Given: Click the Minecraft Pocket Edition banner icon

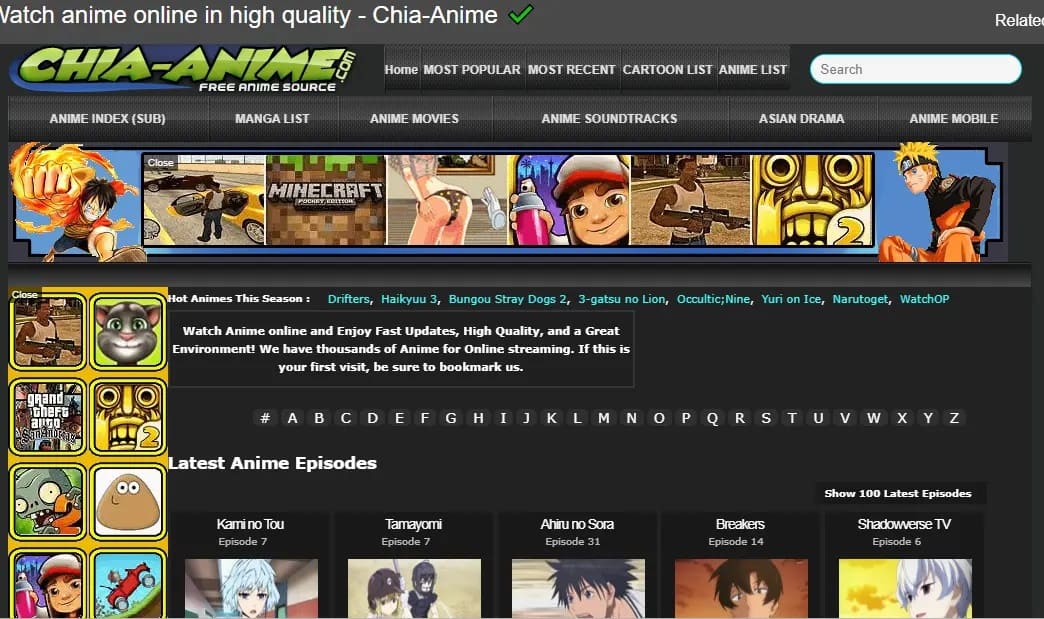Looking at the screenshot, I should (x=325, y=200).
